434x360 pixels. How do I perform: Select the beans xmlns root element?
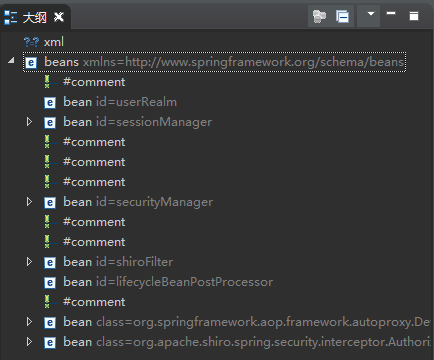pos(214,62)
